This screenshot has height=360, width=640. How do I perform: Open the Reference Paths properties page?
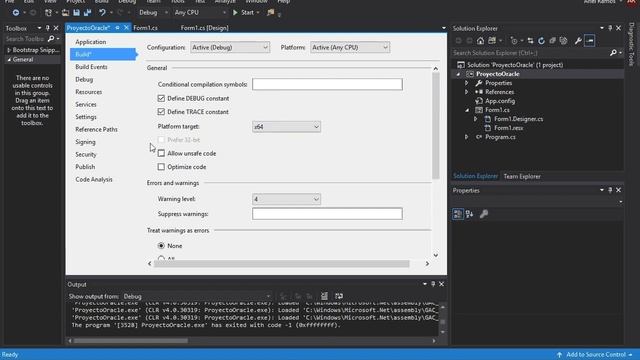[96, 129]
